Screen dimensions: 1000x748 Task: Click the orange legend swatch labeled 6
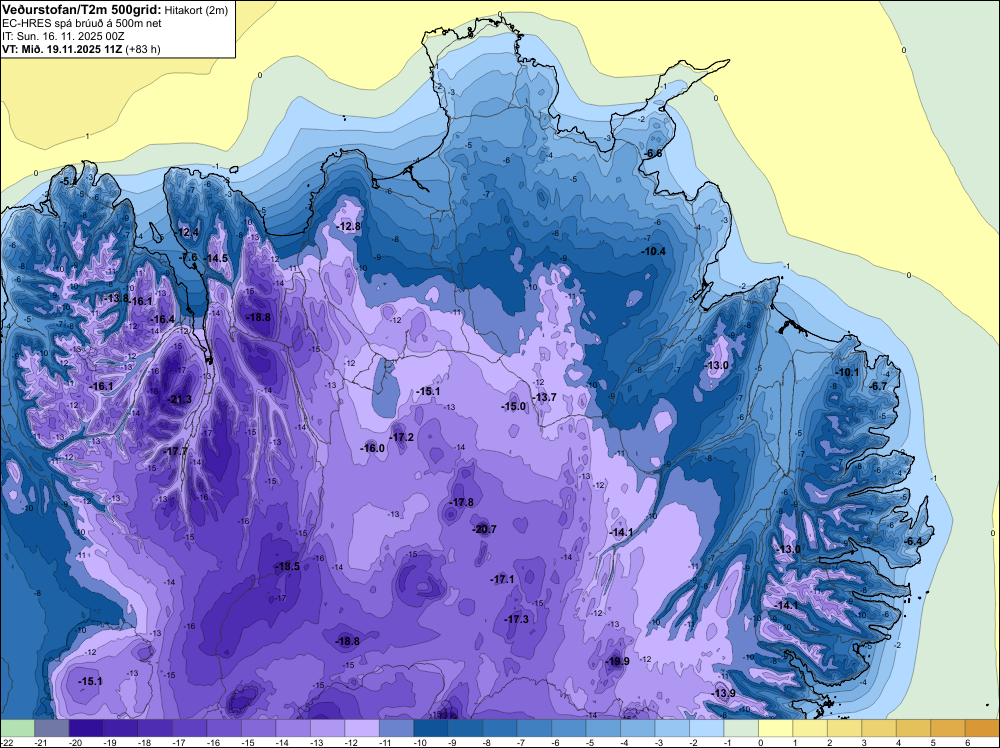[982, 728]
